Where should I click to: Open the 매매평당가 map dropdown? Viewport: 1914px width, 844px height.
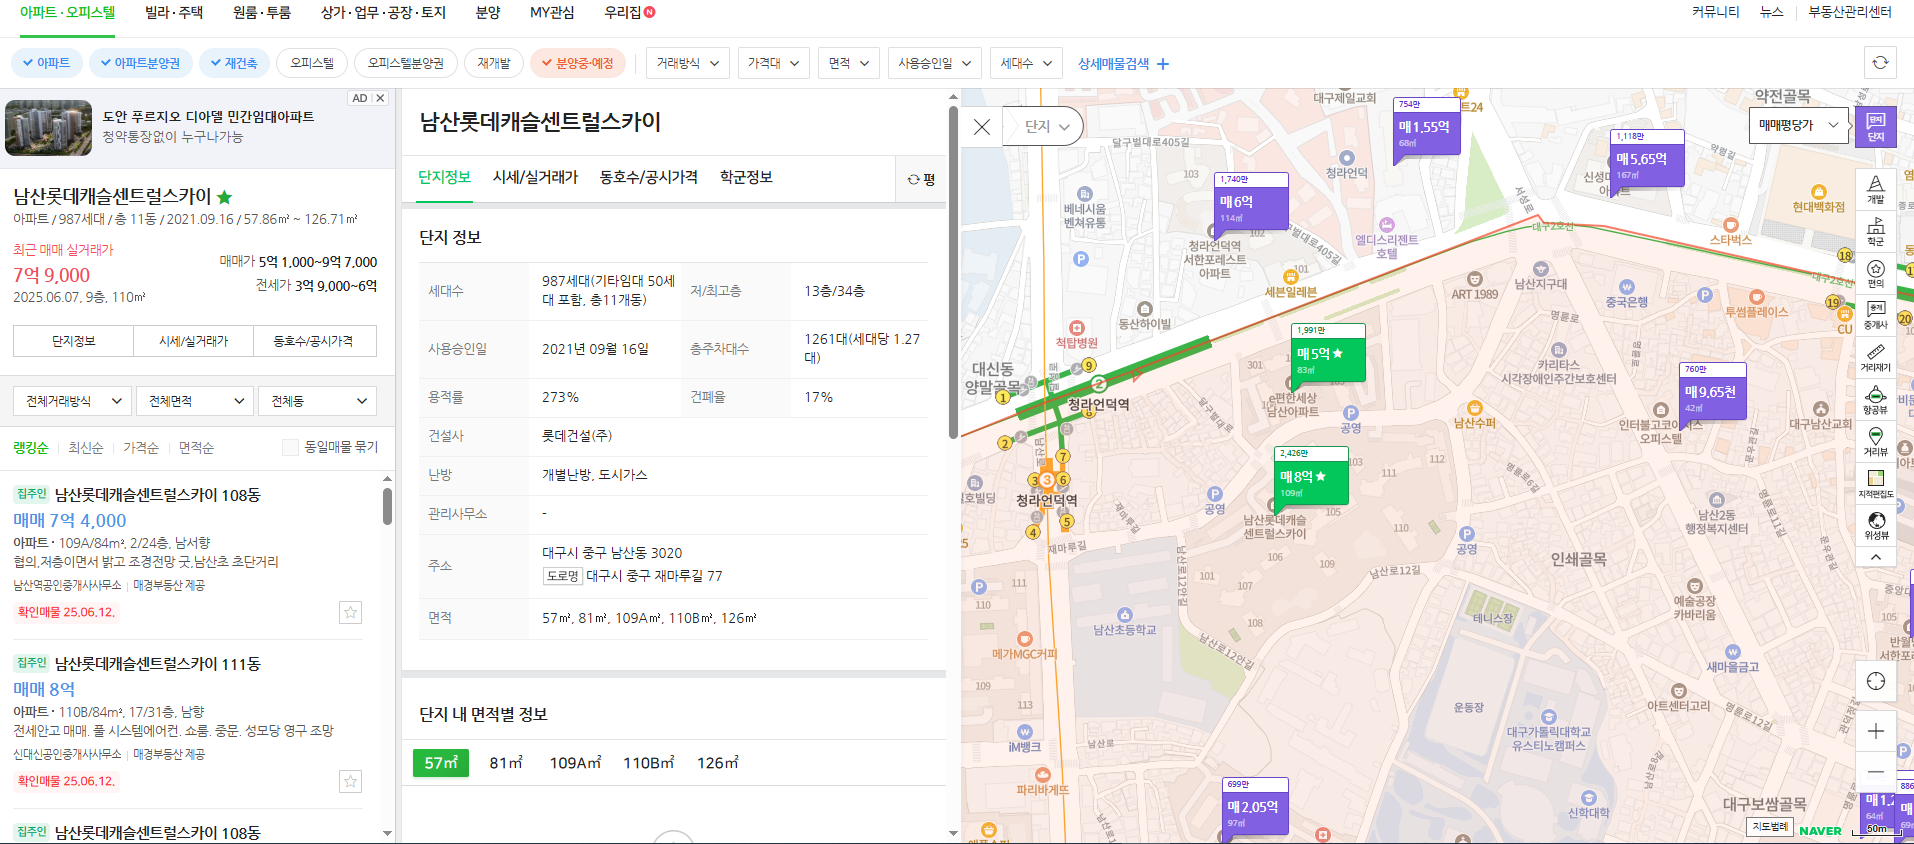[1797, 125]
